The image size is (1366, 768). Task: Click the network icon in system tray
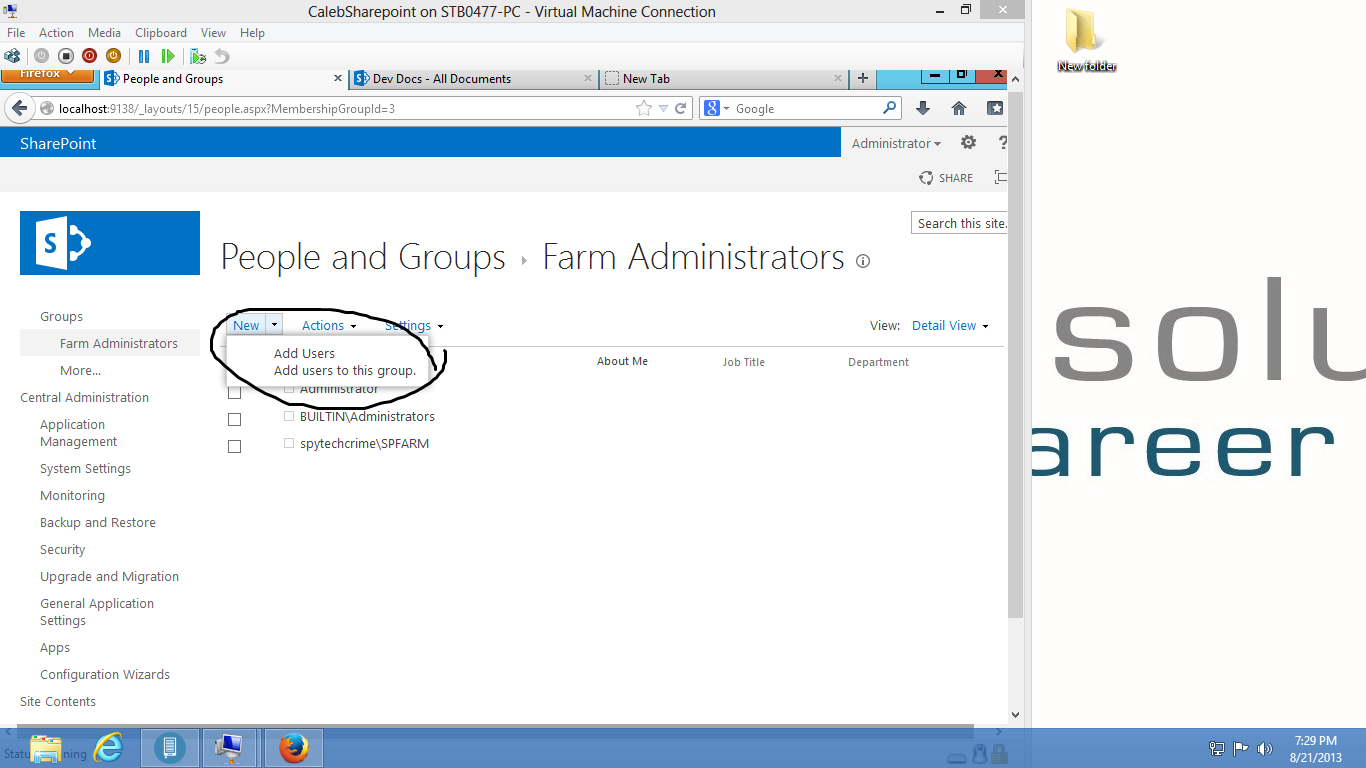(1217, 748)
